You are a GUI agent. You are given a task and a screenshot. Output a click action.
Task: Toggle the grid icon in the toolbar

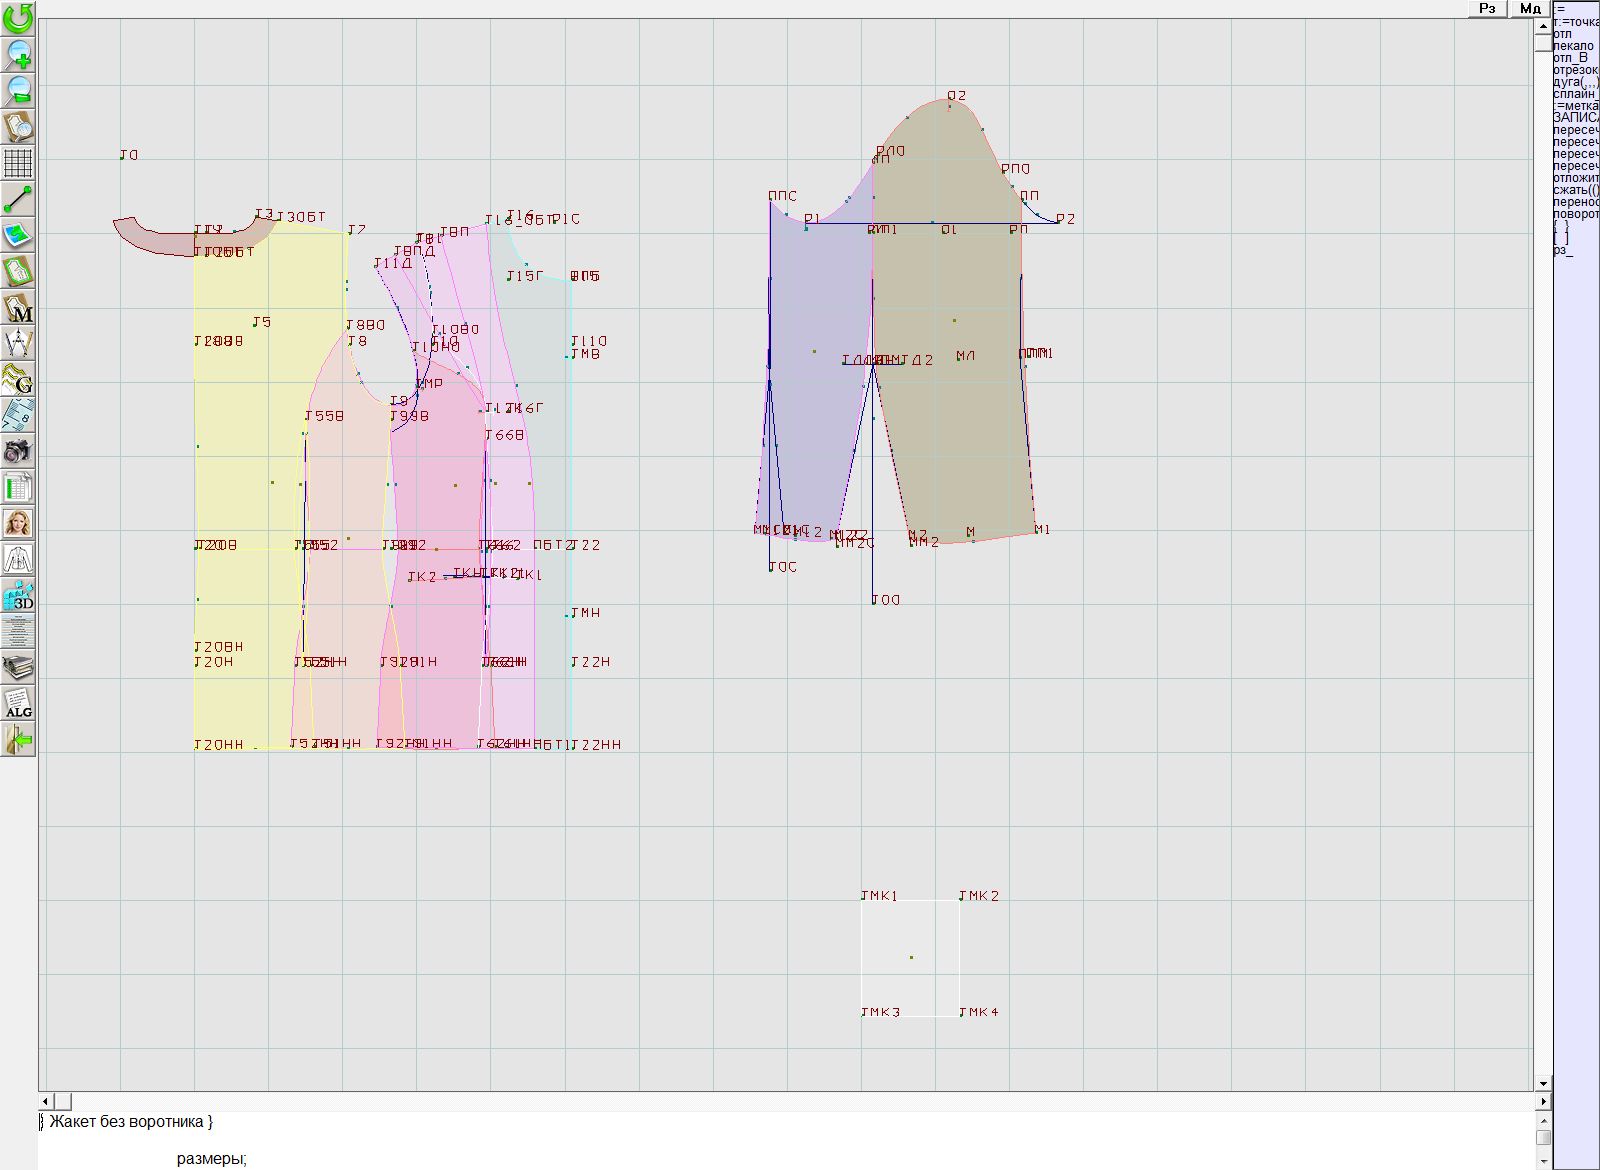(x=18, y=162)
